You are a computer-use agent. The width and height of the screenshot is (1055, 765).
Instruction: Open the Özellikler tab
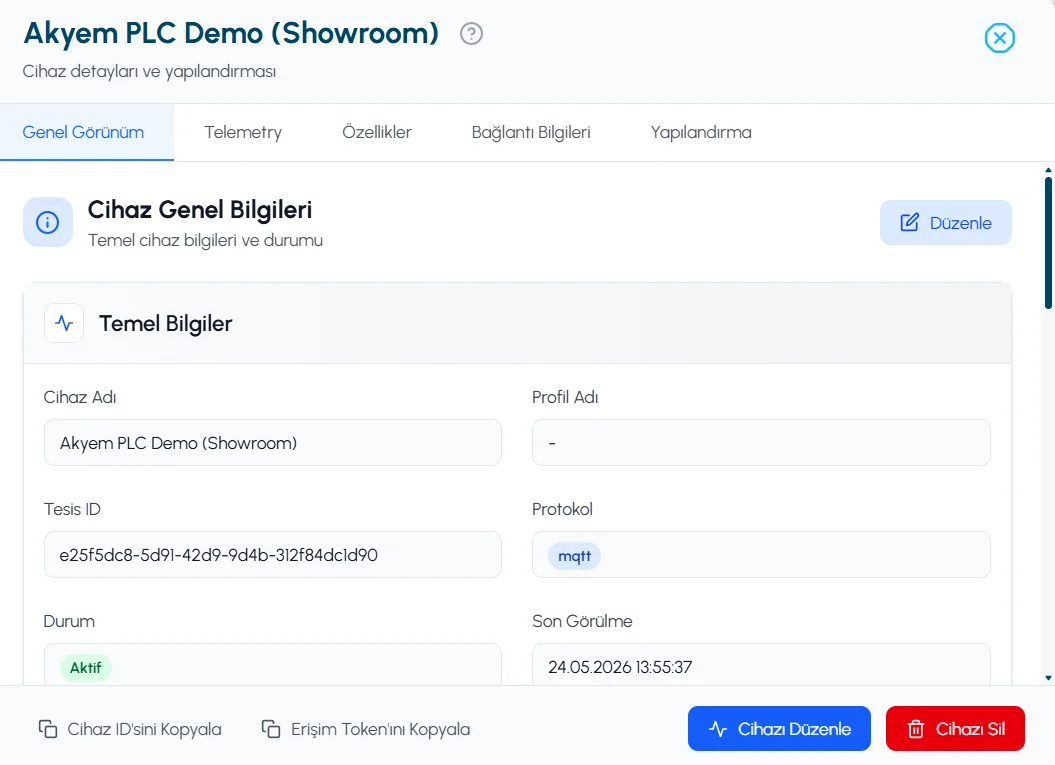(377, 132)
